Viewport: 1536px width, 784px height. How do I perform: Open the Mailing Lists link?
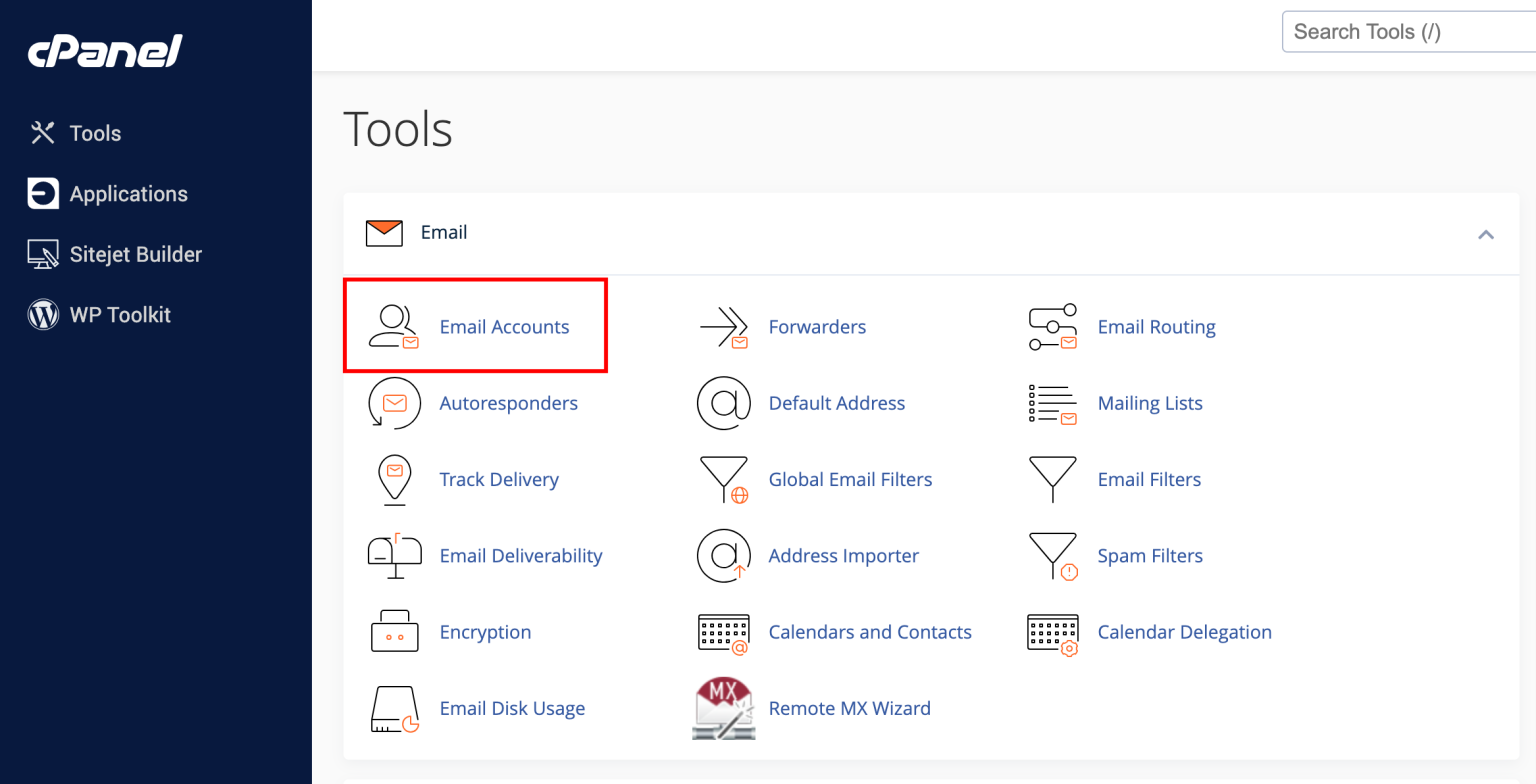(1150, 403)
